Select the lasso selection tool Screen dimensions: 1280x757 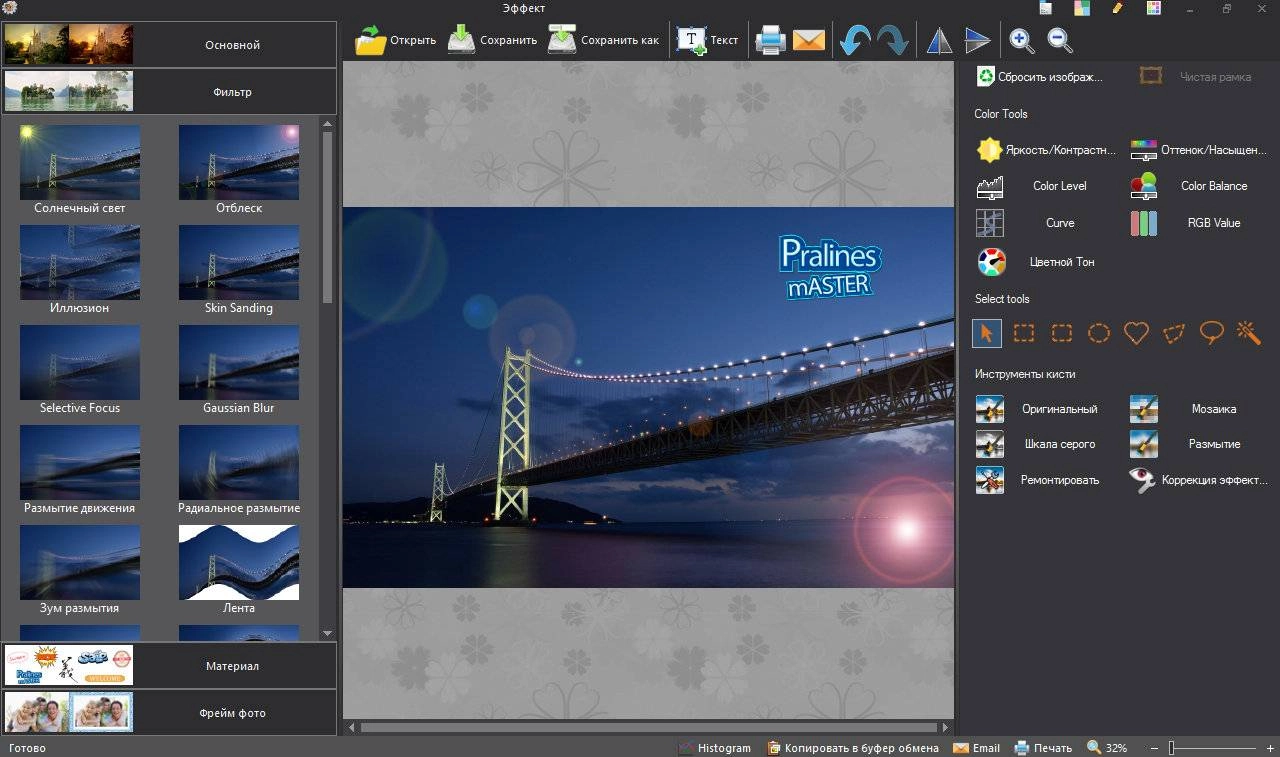tap(1212, 333)
